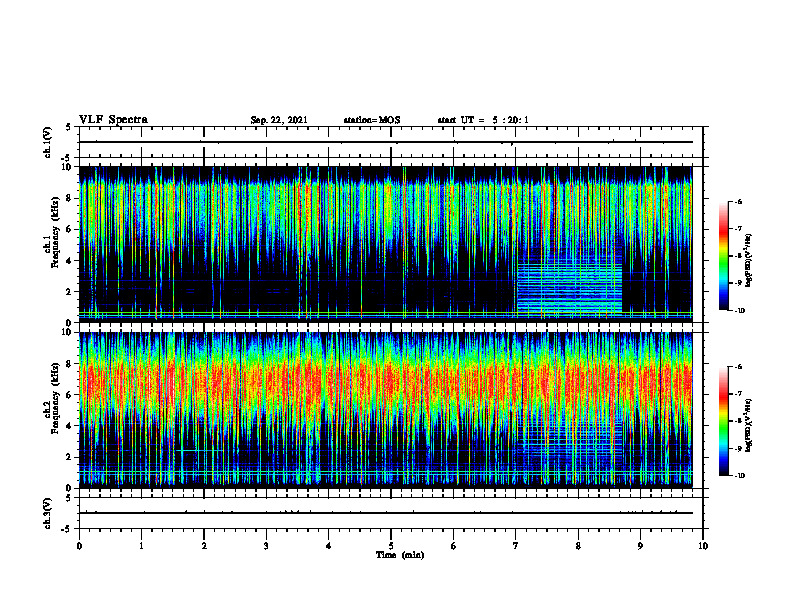Click the blue striped interference block in ch.1 spectrogram
Image resolution: width=792 pixels, height=612 pixels.
(569, 287)
